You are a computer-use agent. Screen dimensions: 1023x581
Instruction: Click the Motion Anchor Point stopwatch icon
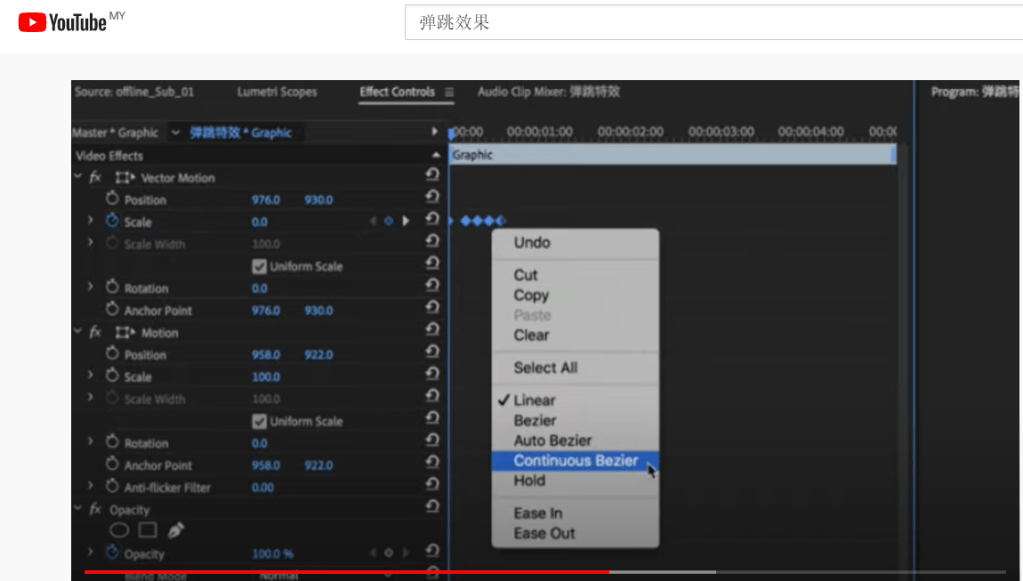point(112,465)
